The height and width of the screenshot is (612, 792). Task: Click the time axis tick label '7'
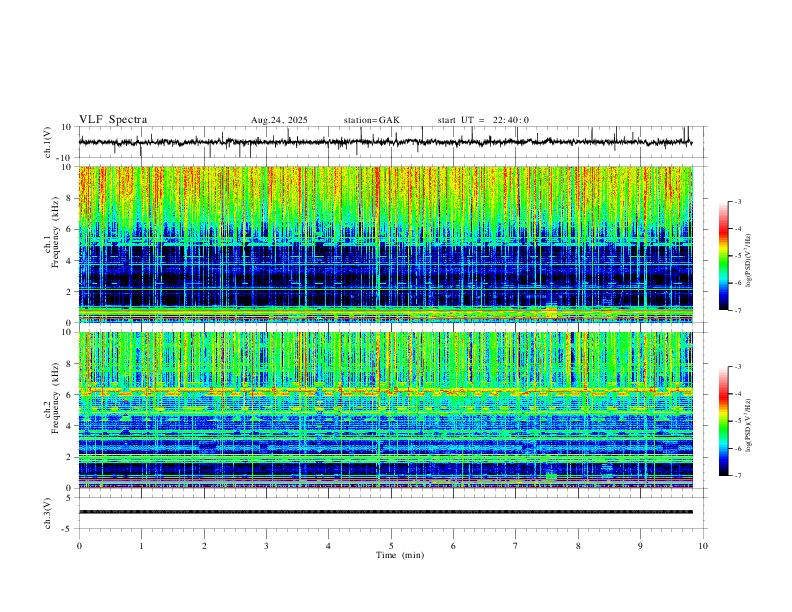516,546
